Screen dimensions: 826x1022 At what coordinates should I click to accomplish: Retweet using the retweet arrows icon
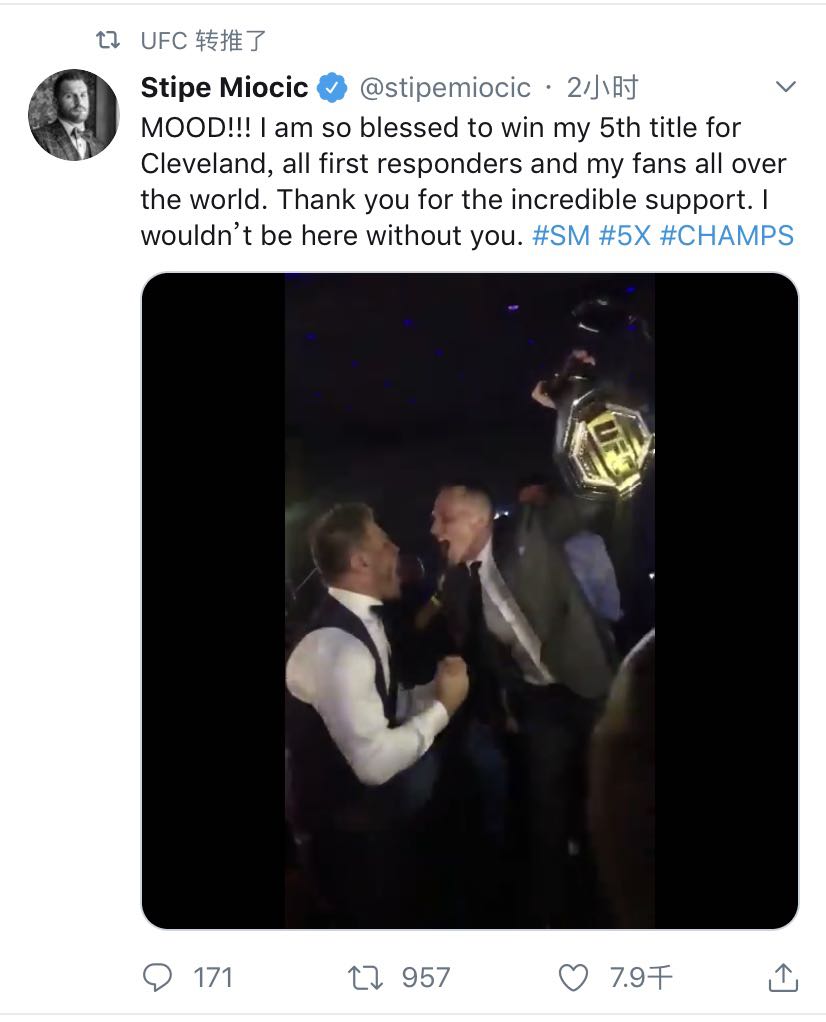click(365, 978)
